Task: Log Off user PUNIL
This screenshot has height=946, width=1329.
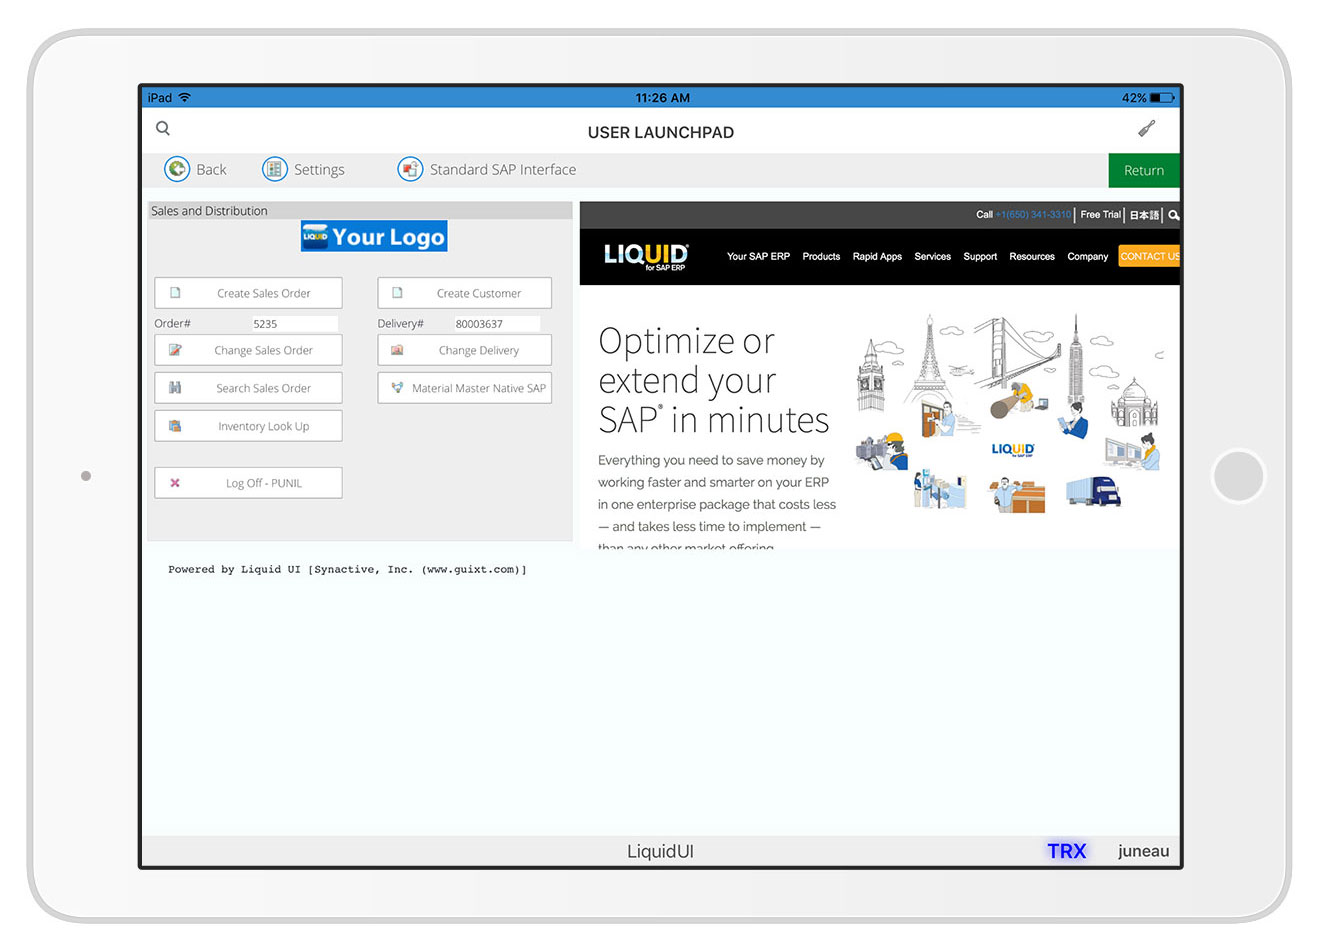Action: tap(248, 483)
